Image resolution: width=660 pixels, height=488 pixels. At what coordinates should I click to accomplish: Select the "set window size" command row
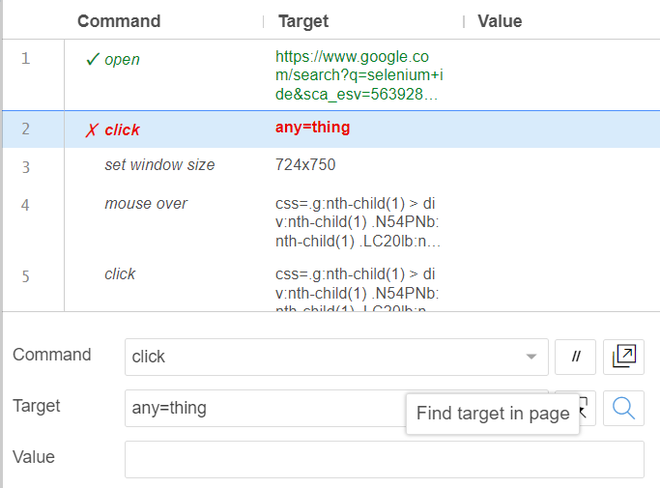point(159,164)
